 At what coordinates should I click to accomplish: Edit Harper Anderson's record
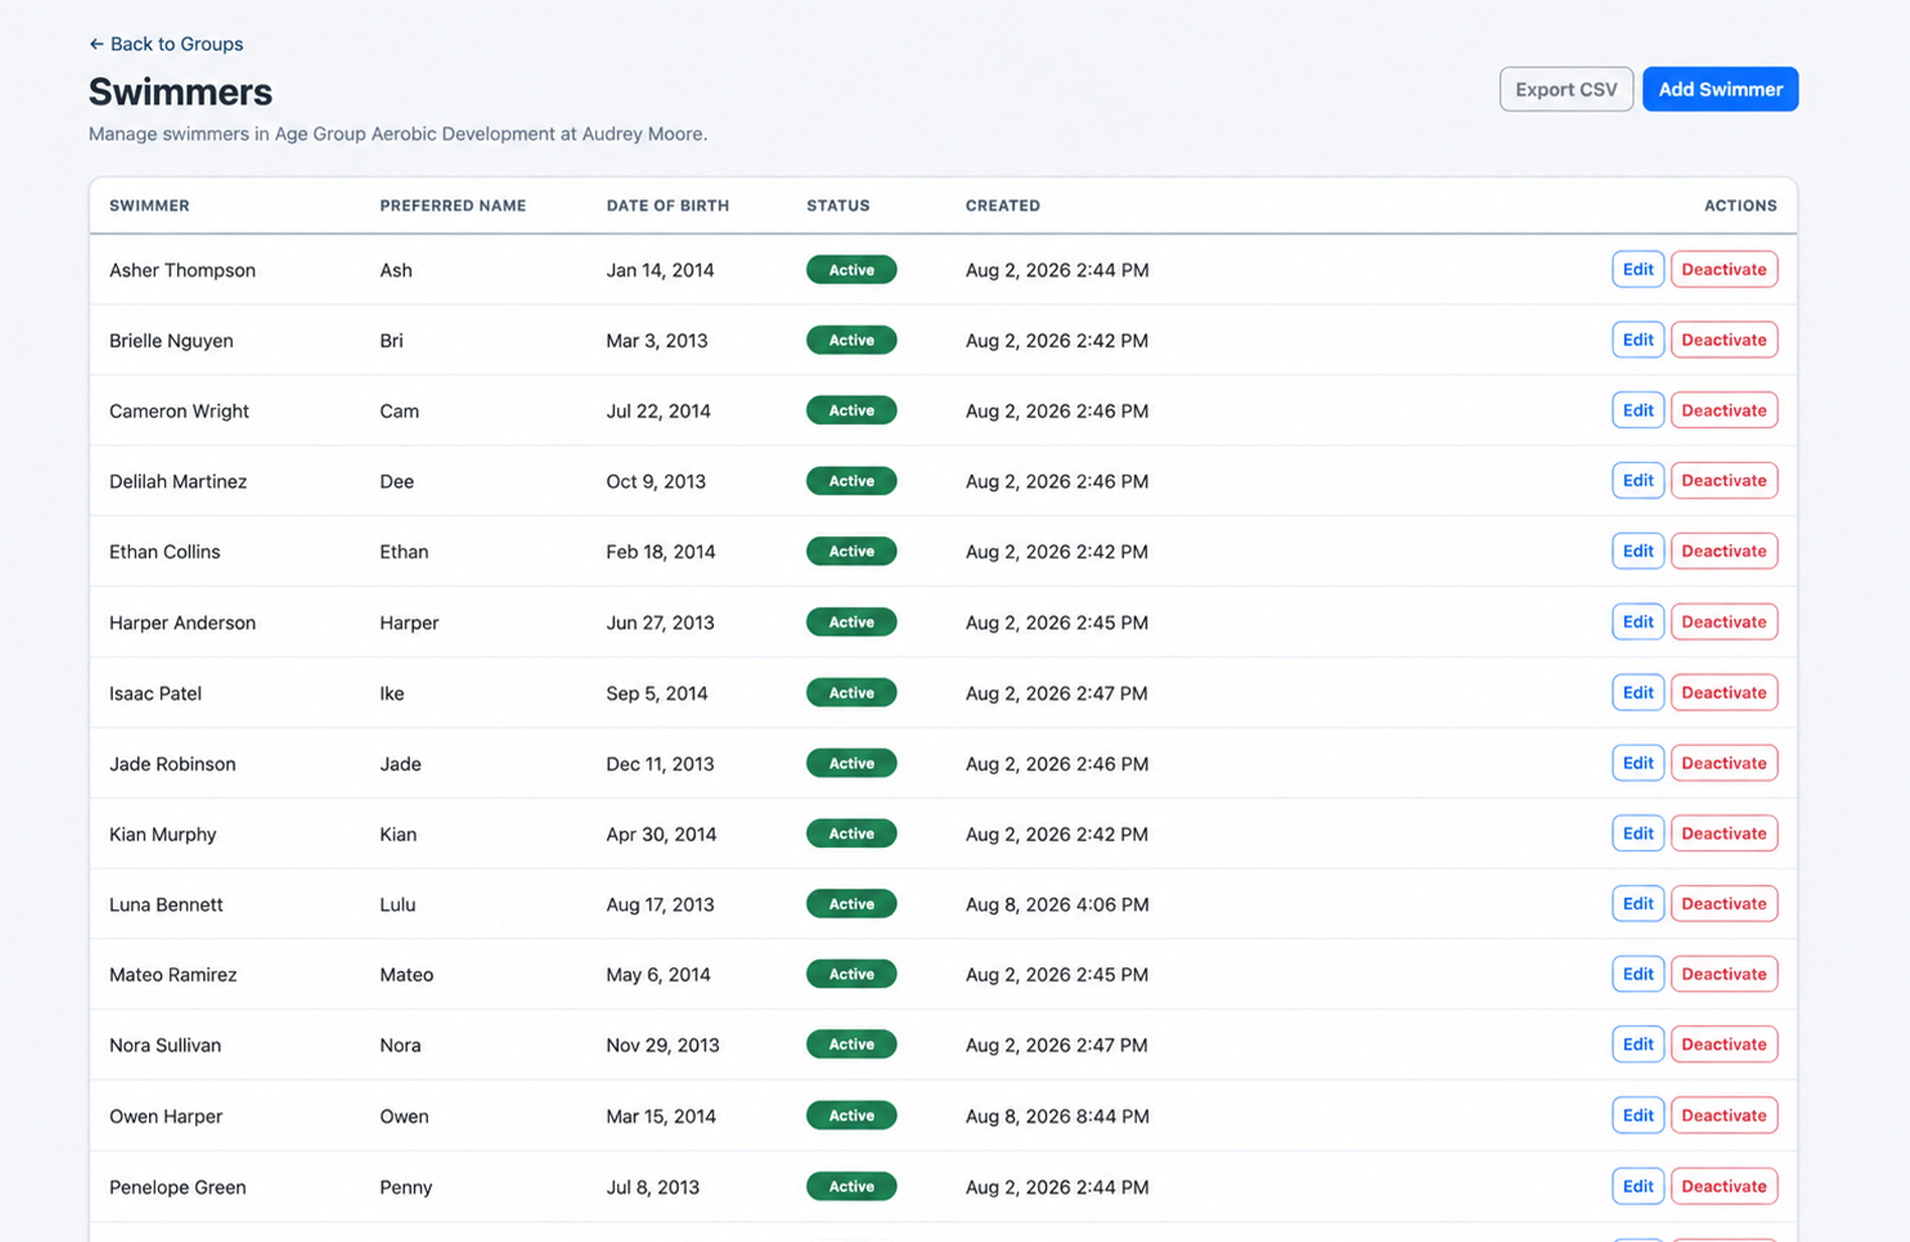click(1638, 622)
